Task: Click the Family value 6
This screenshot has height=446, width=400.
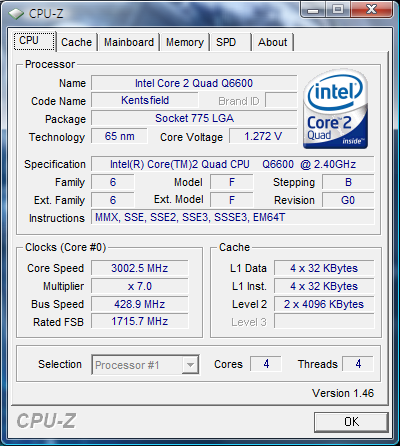Action: [x=113, y=182]
